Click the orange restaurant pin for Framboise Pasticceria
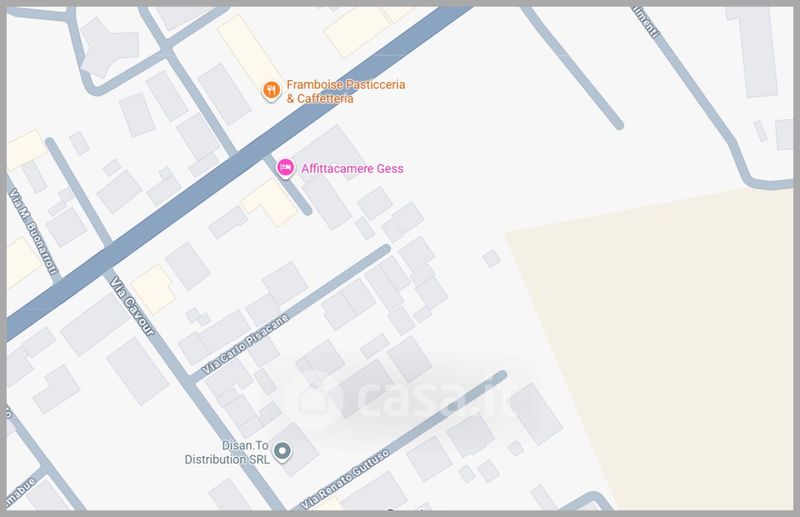 [271, 91]
